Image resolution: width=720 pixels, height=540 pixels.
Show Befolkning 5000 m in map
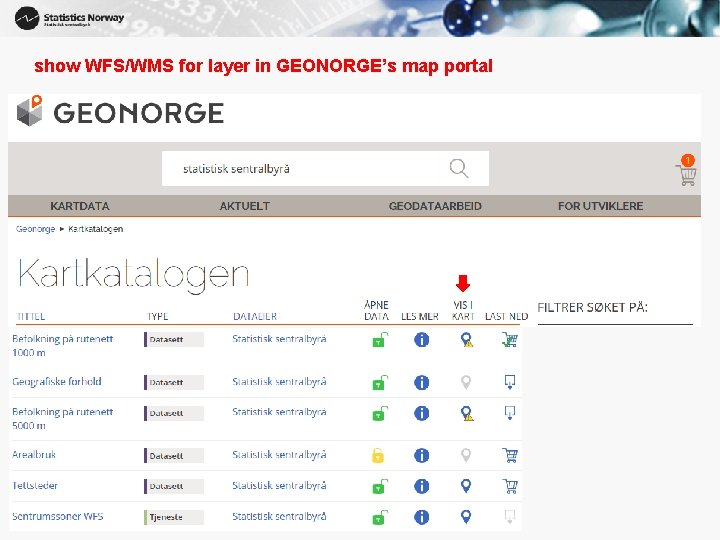click(x=467, y=413)
